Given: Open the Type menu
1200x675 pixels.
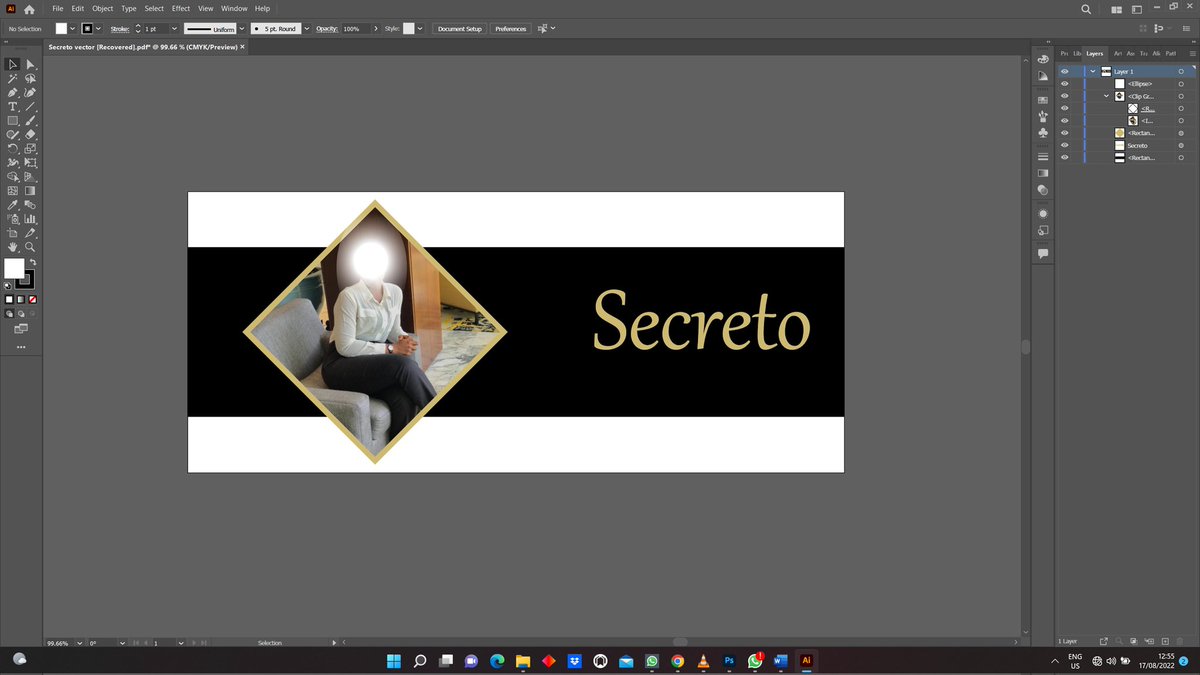Looking at the screenshot, I should click(x=129, y=8).
